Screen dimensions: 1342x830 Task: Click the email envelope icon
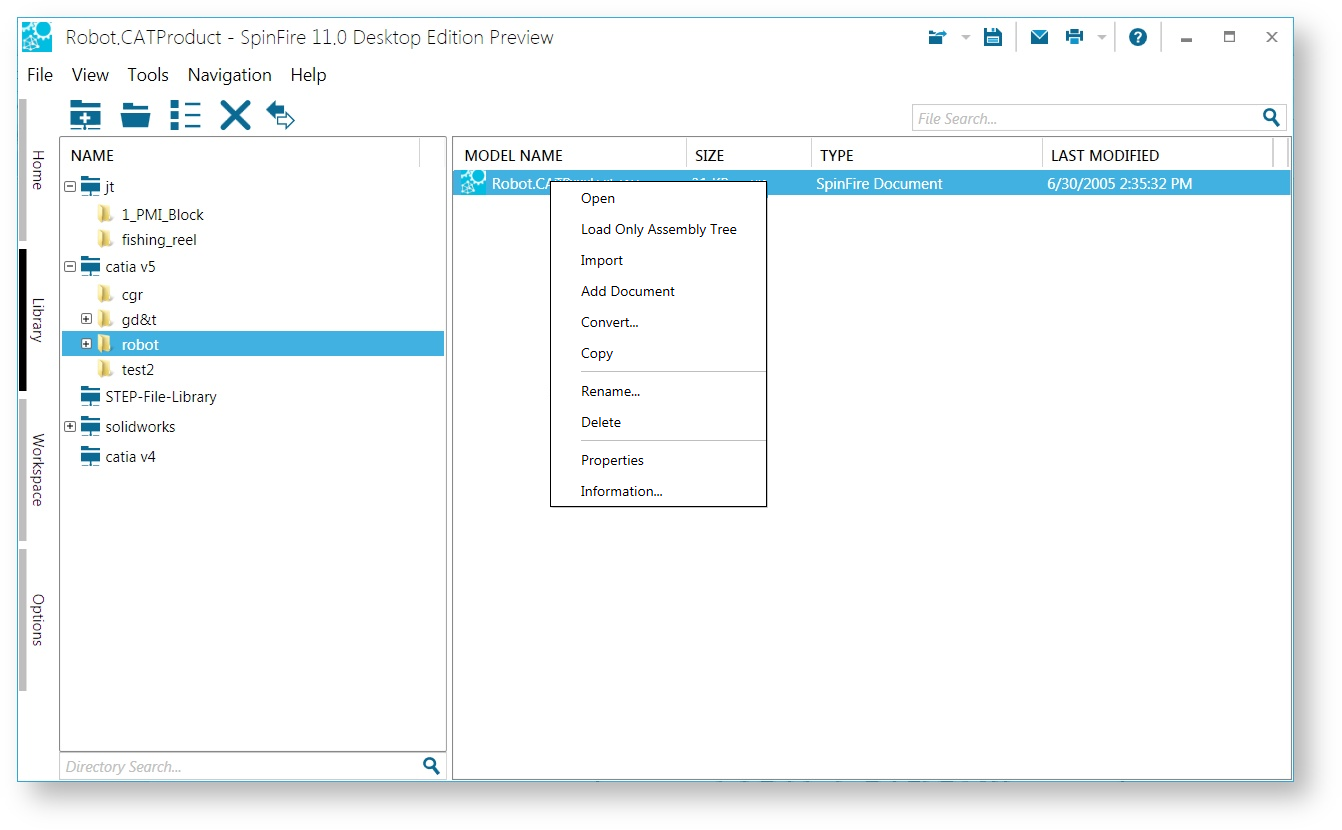(1039, 37)
